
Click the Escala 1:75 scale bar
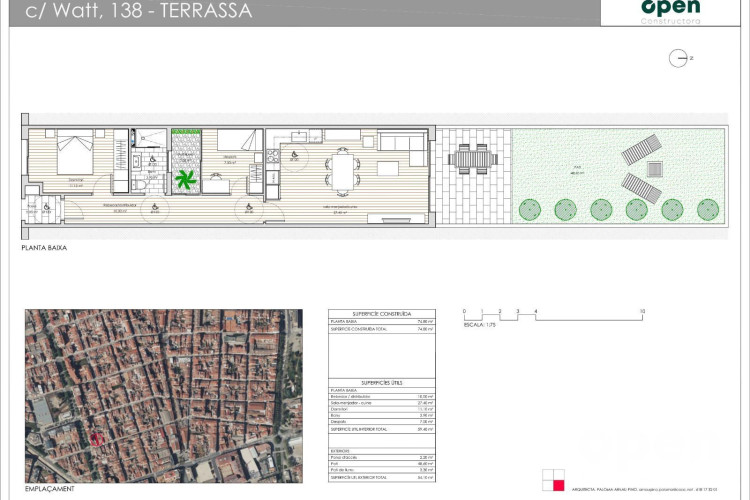pos(551,314)
